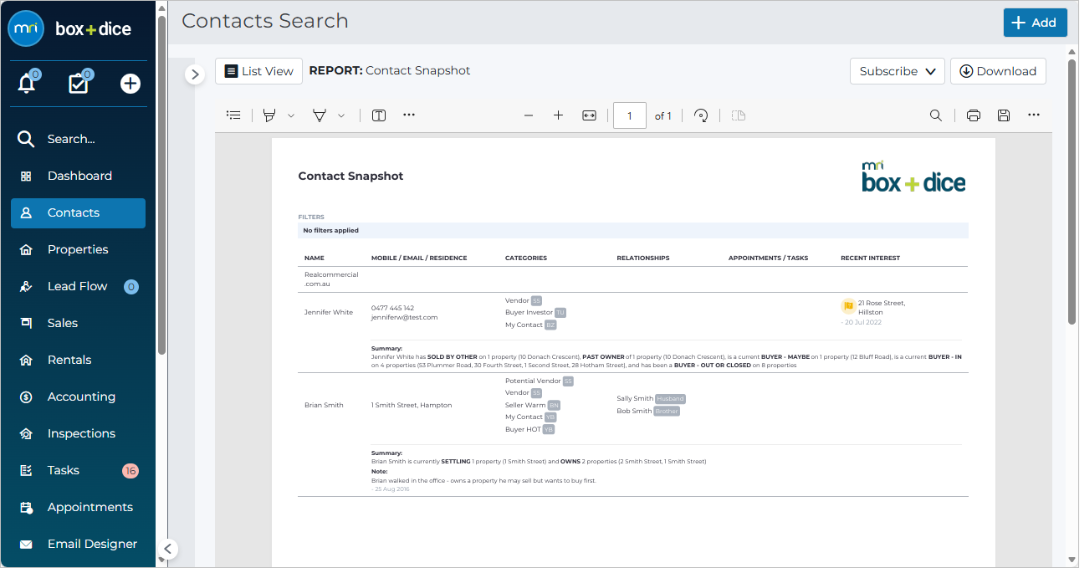Open more annotation tools ellipsis
This screenshot has height=568, width=1080.
tap(409, 115)
